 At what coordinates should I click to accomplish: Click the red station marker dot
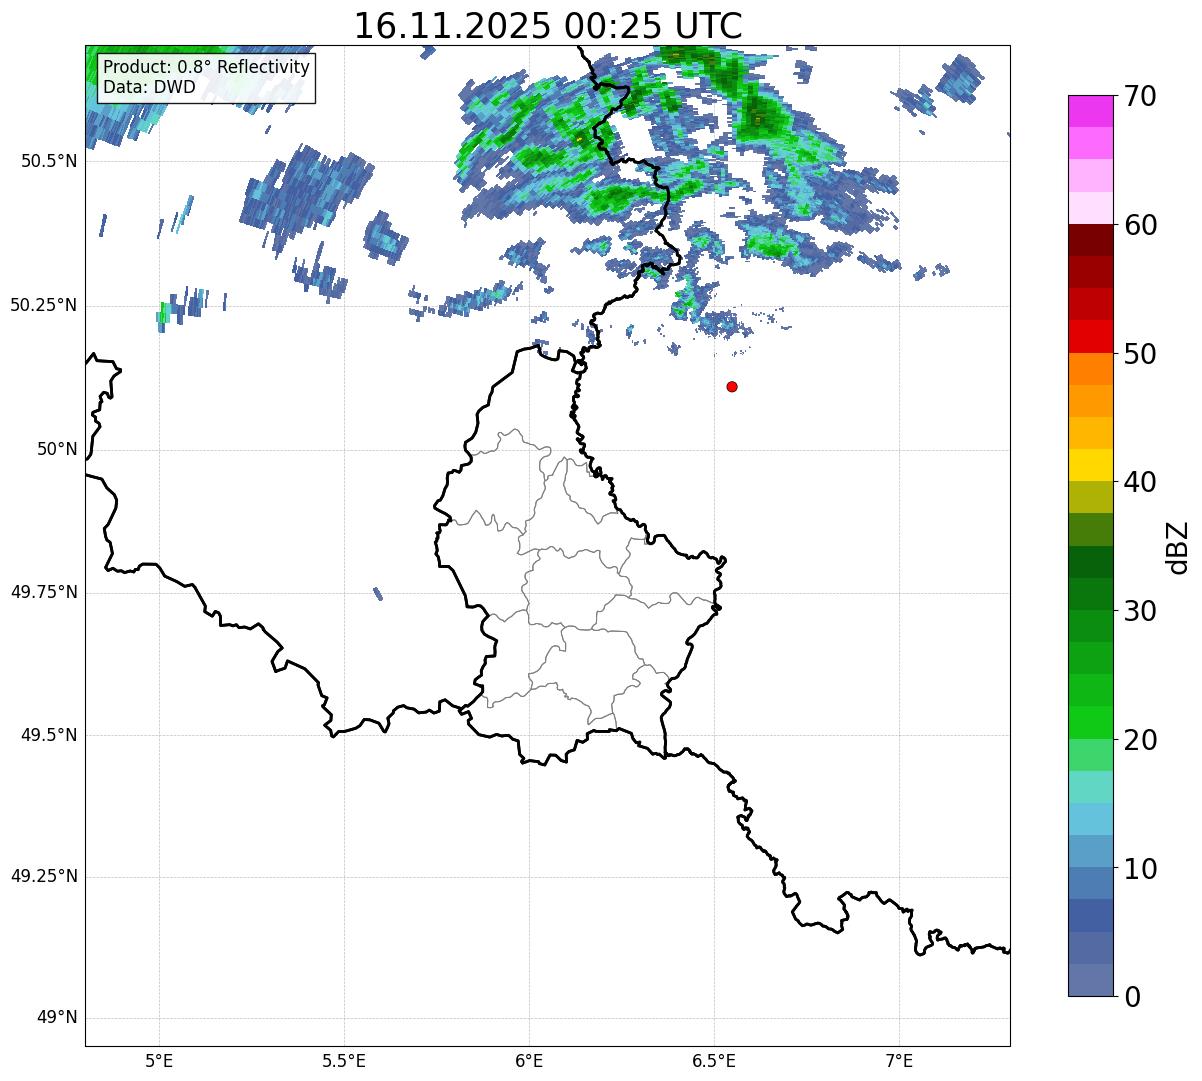[732, 386]
